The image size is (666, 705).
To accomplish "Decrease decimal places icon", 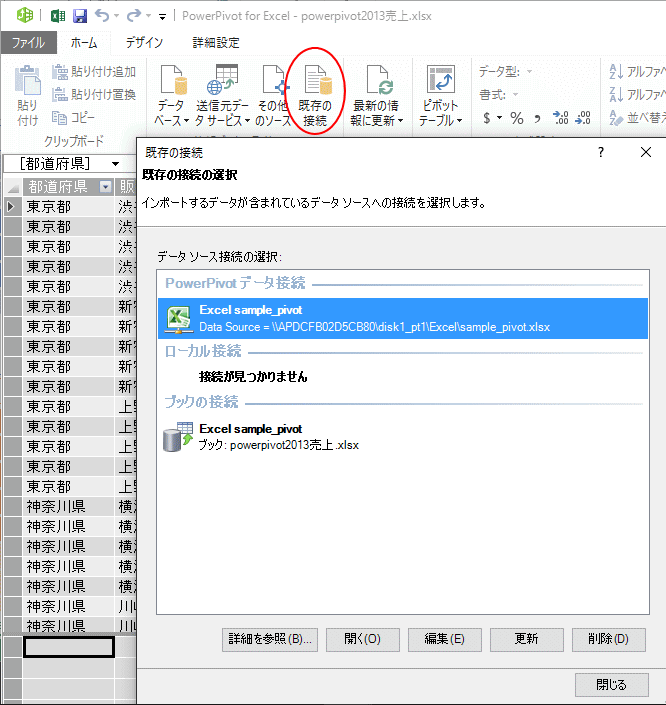I will coord(583,118).
